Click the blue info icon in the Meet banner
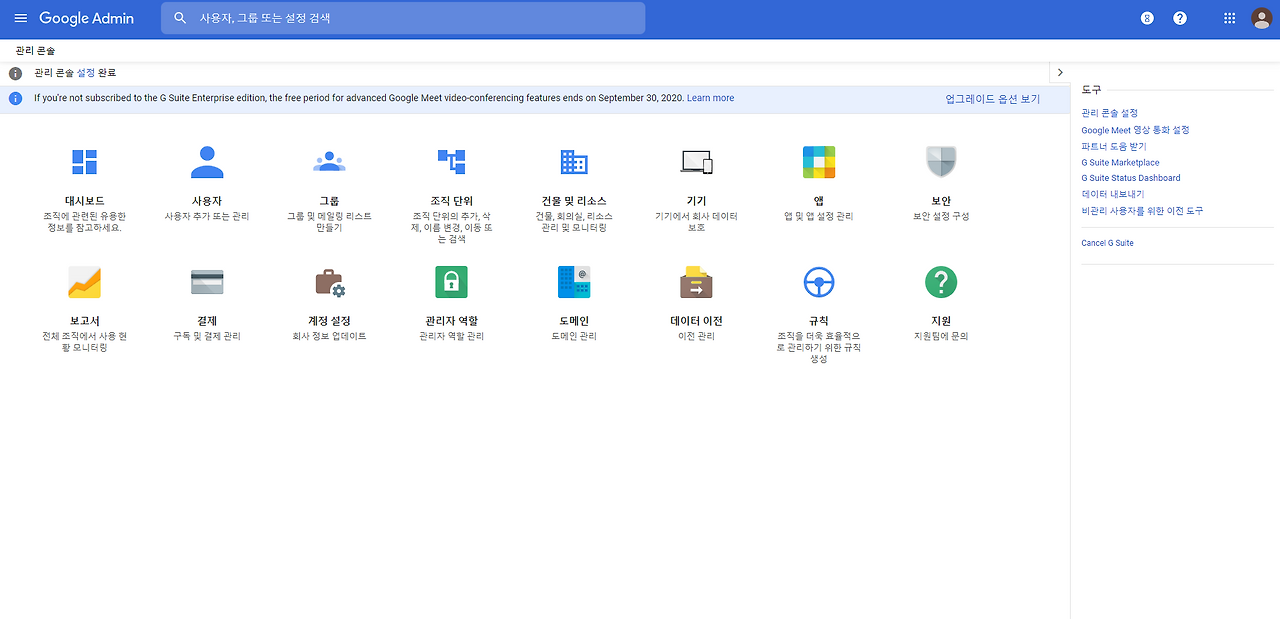Screen dimensions: 1280x619 click(x=15, y=98)
